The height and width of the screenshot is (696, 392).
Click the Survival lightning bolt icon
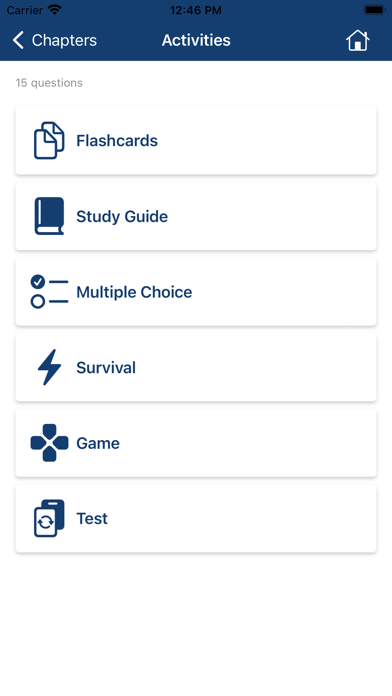tap(49, 367)
